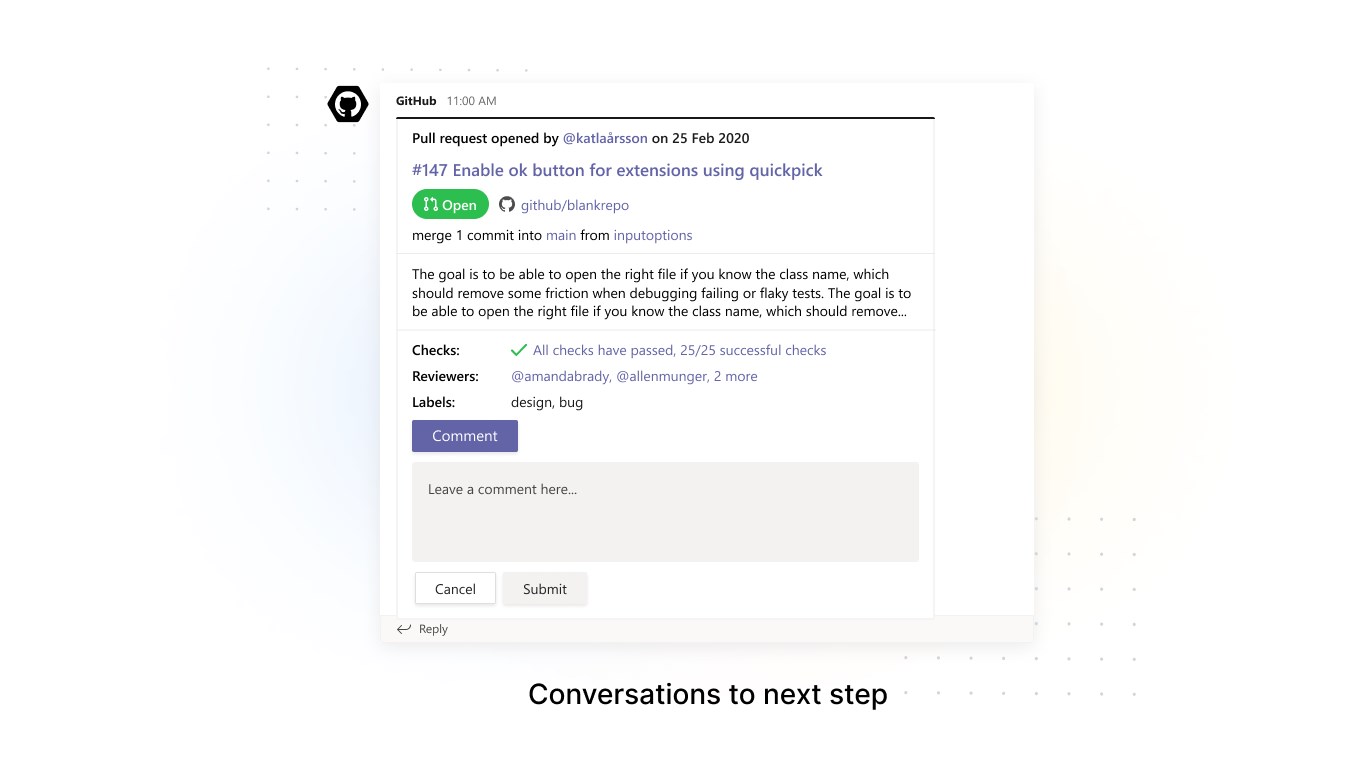
Task: Expand the 2 more reviewers link
Action: click(x=735, y=376)
